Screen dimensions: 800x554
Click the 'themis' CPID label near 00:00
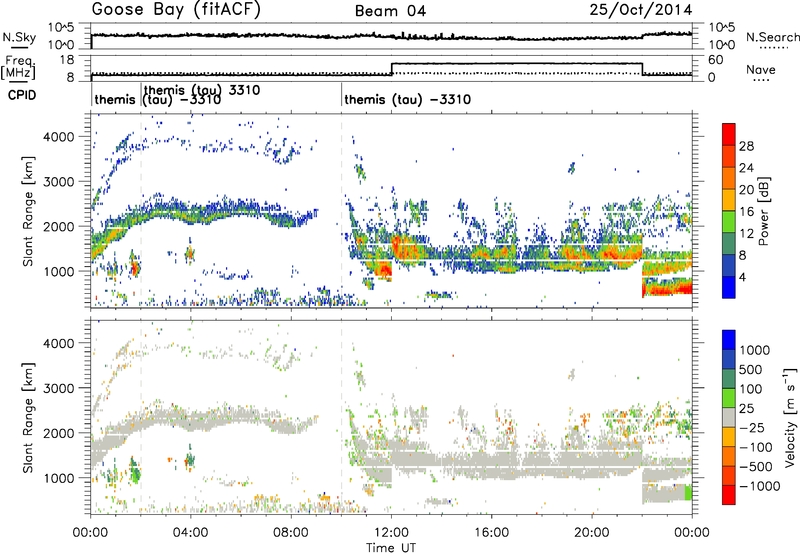coord(115,99)
